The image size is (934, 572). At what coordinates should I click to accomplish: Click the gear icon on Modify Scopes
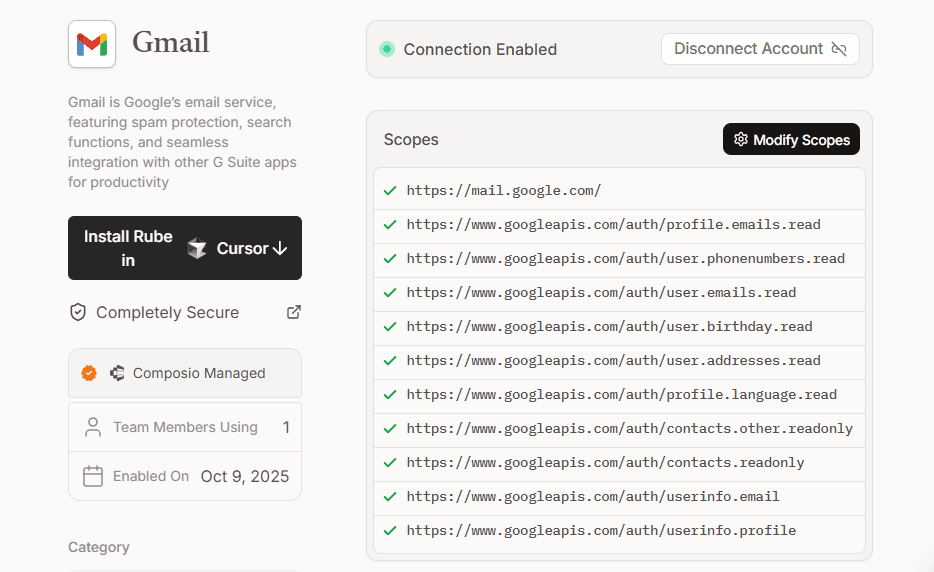coord(740,140)
